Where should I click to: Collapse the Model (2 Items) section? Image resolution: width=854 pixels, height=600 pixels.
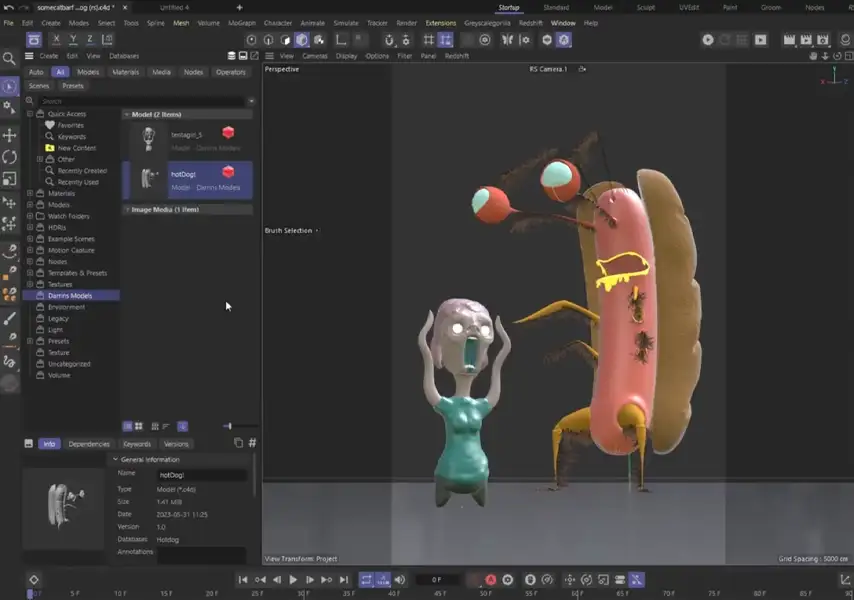[128, 113]
